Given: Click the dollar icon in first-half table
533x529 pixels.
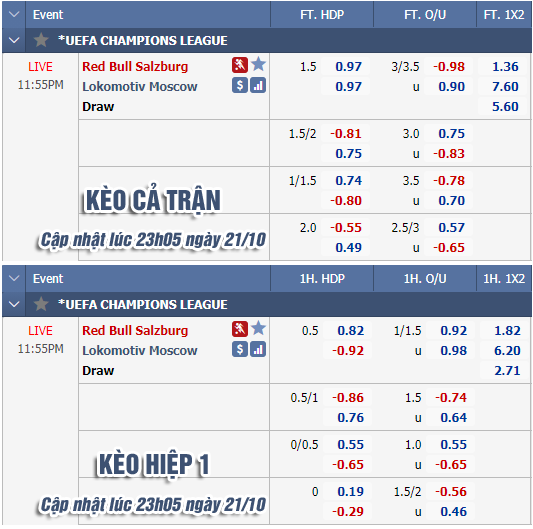Looking at the screenshot, I should tap(240, 349).
